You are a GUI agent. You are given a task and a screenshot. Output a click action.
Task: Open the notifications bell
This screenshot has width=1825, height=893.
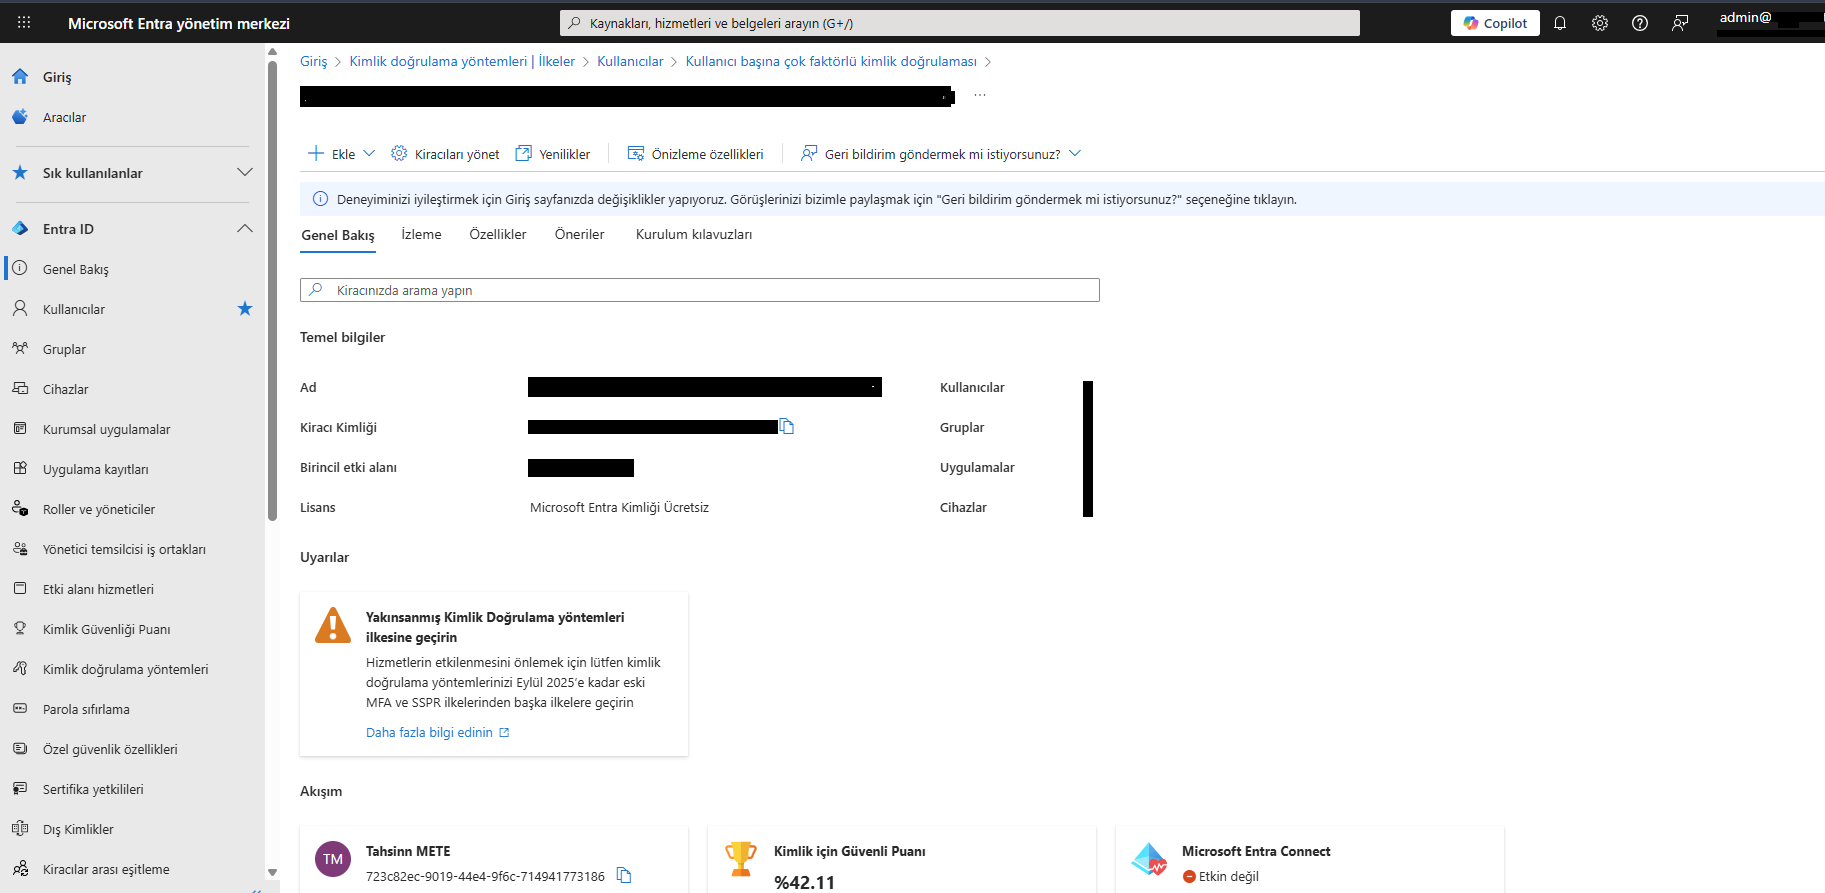pos(1560,23)
